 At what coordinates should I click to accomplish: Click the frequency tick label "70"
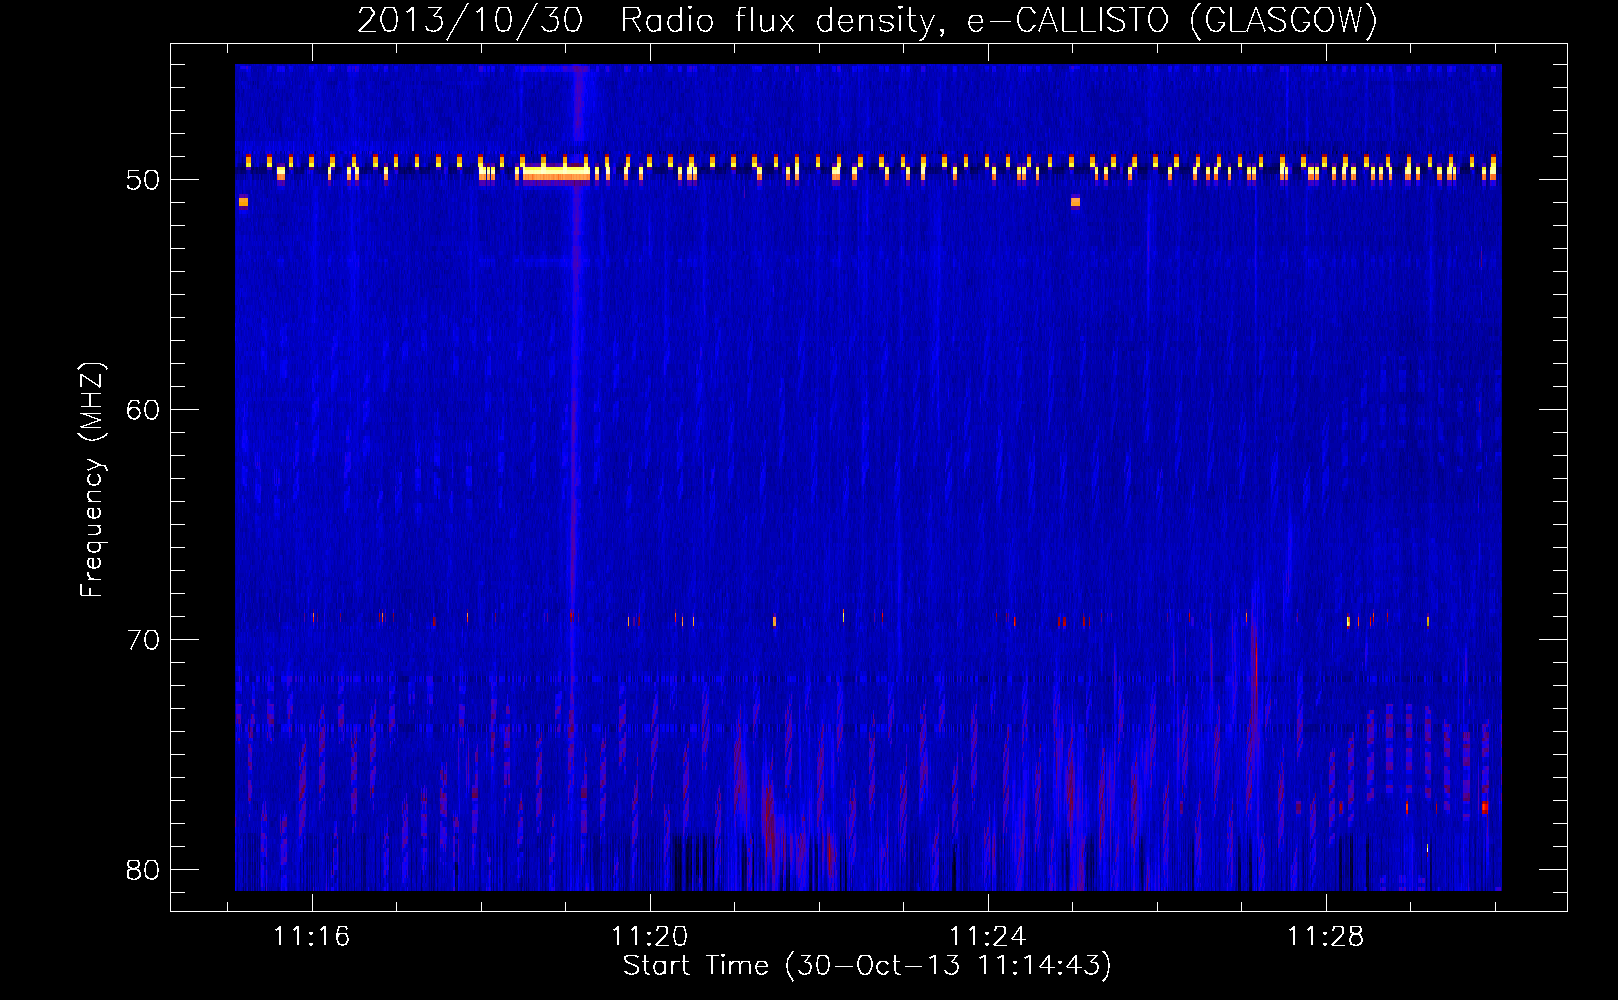[x=143, y=640]
